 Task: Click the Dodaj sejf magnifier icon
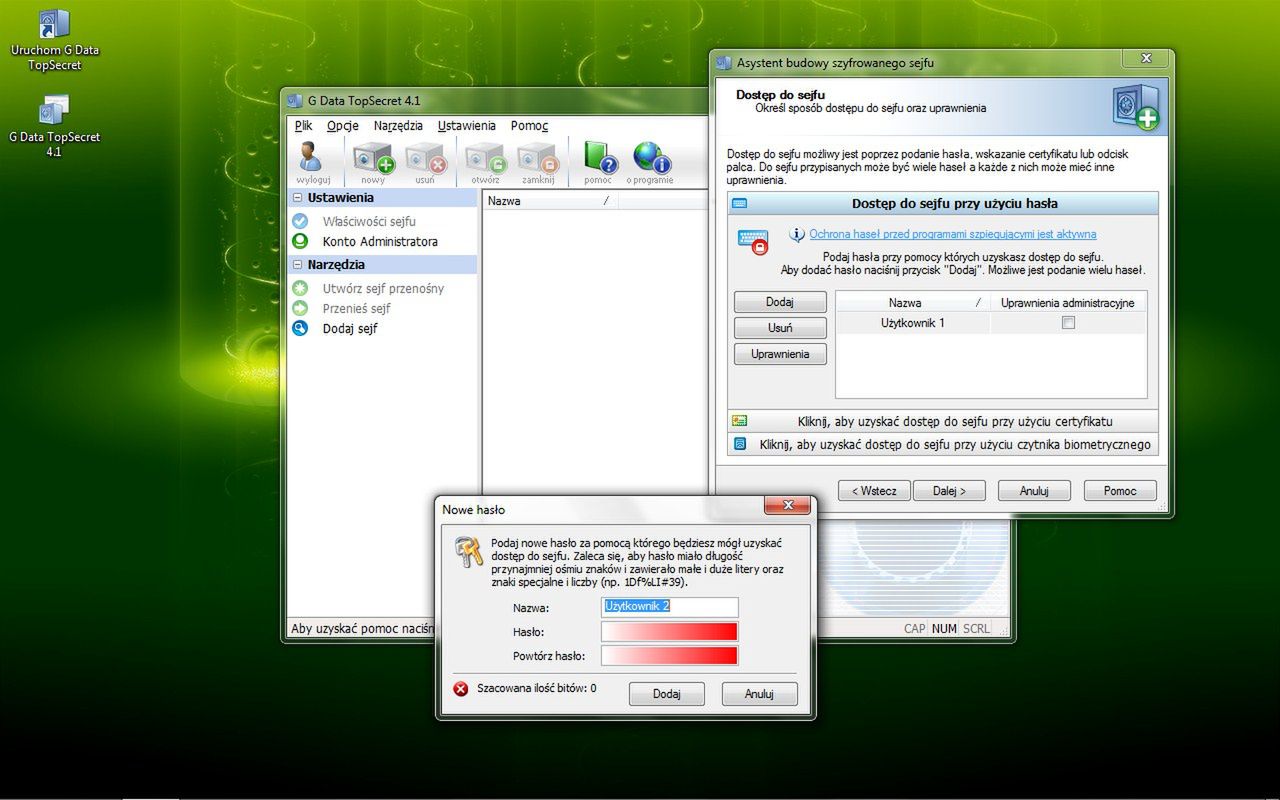[x=300, y=328]
